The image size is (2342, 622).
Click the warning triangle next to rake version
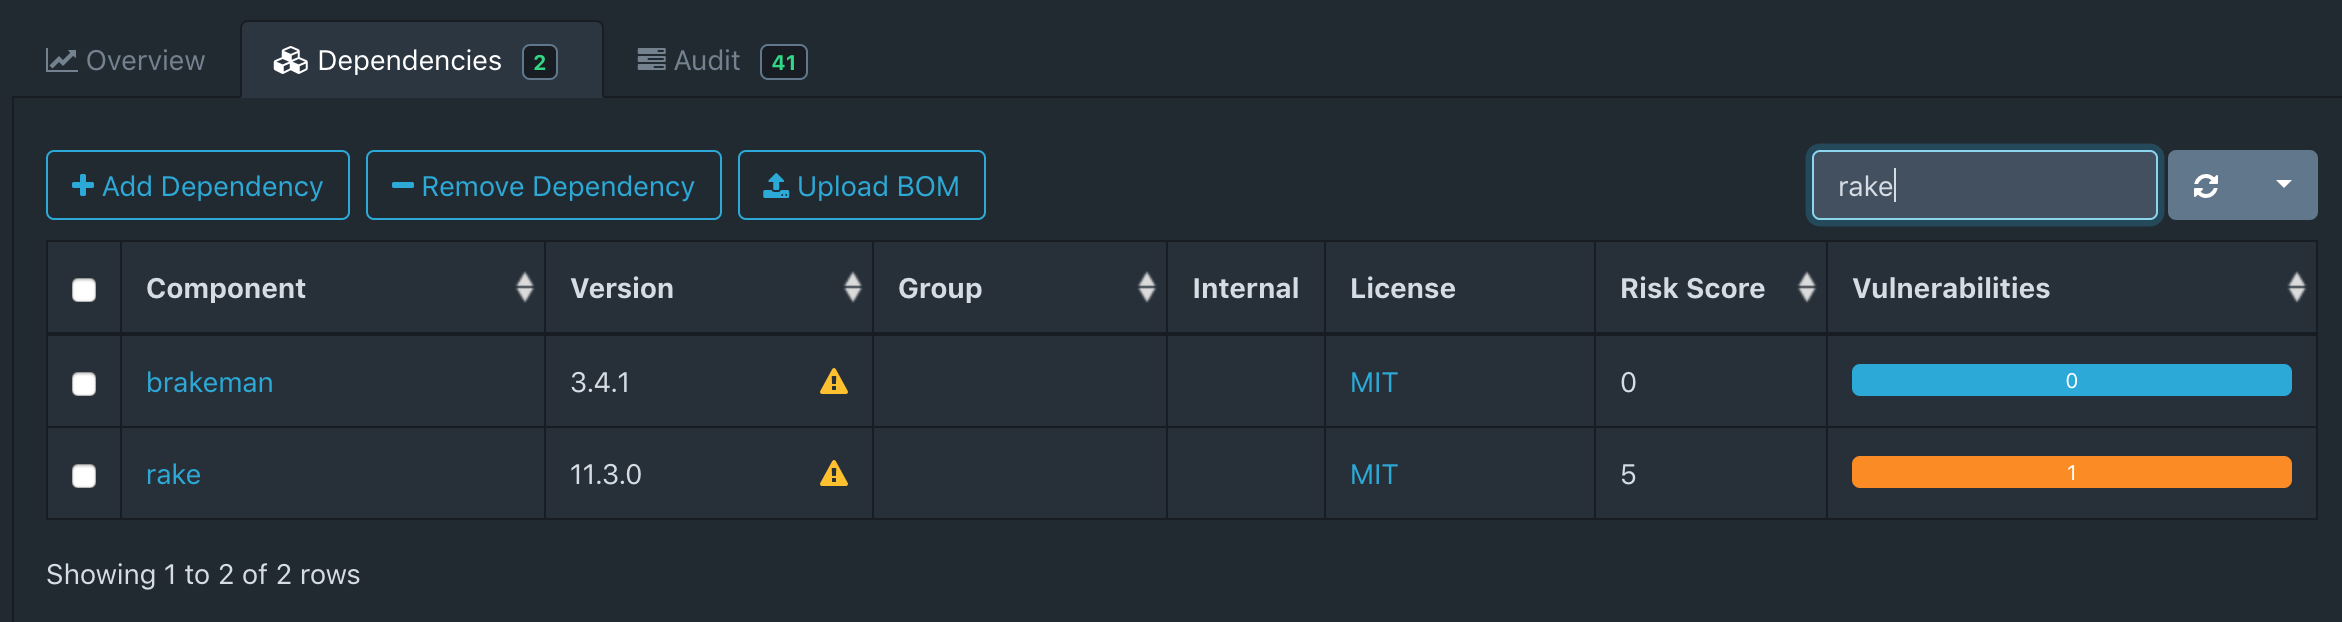click(x=835, y=474)
